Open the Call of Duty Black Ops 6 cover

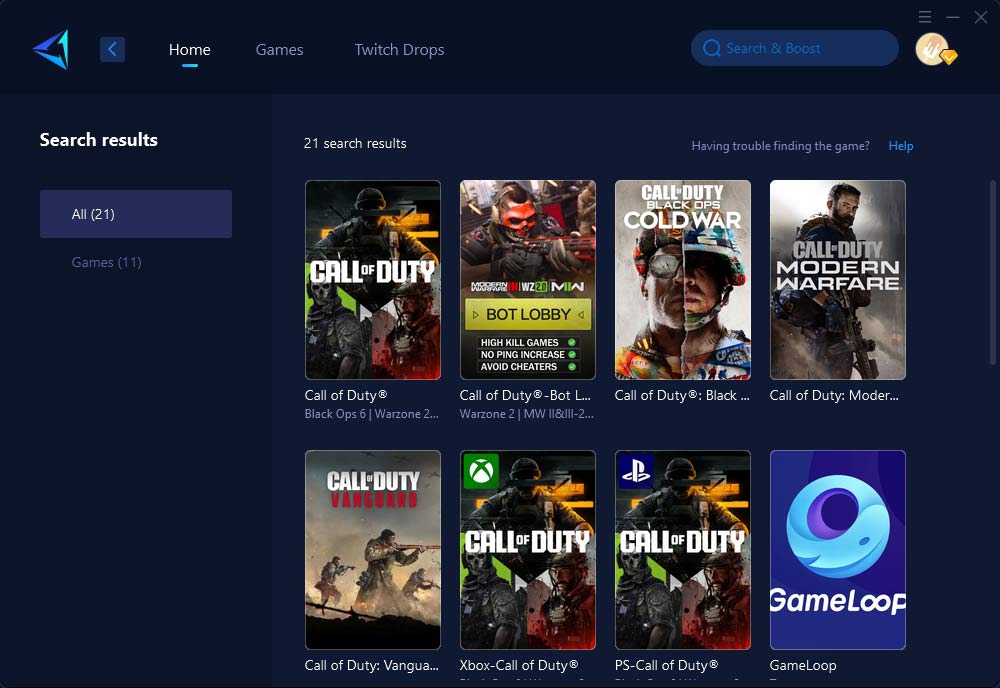point(372,280)
